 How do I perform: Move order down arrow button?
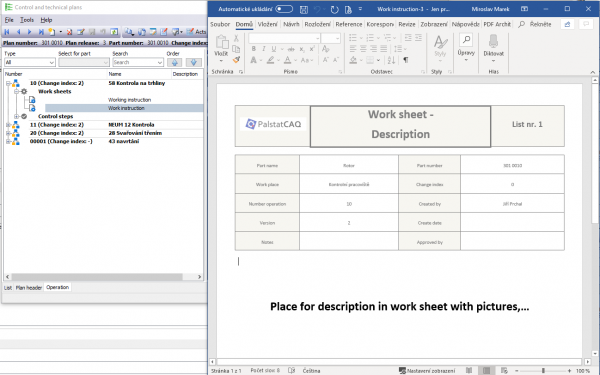coord(194,62)
